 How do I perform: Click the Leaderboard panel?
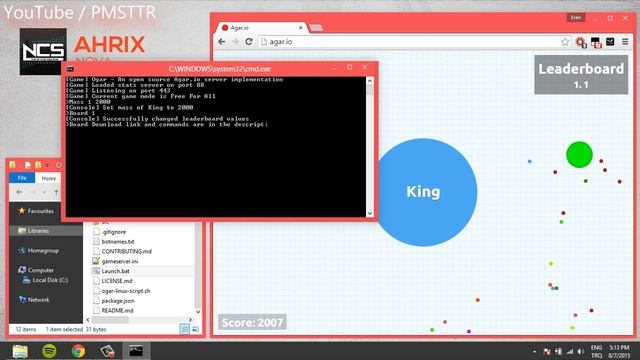581,75
